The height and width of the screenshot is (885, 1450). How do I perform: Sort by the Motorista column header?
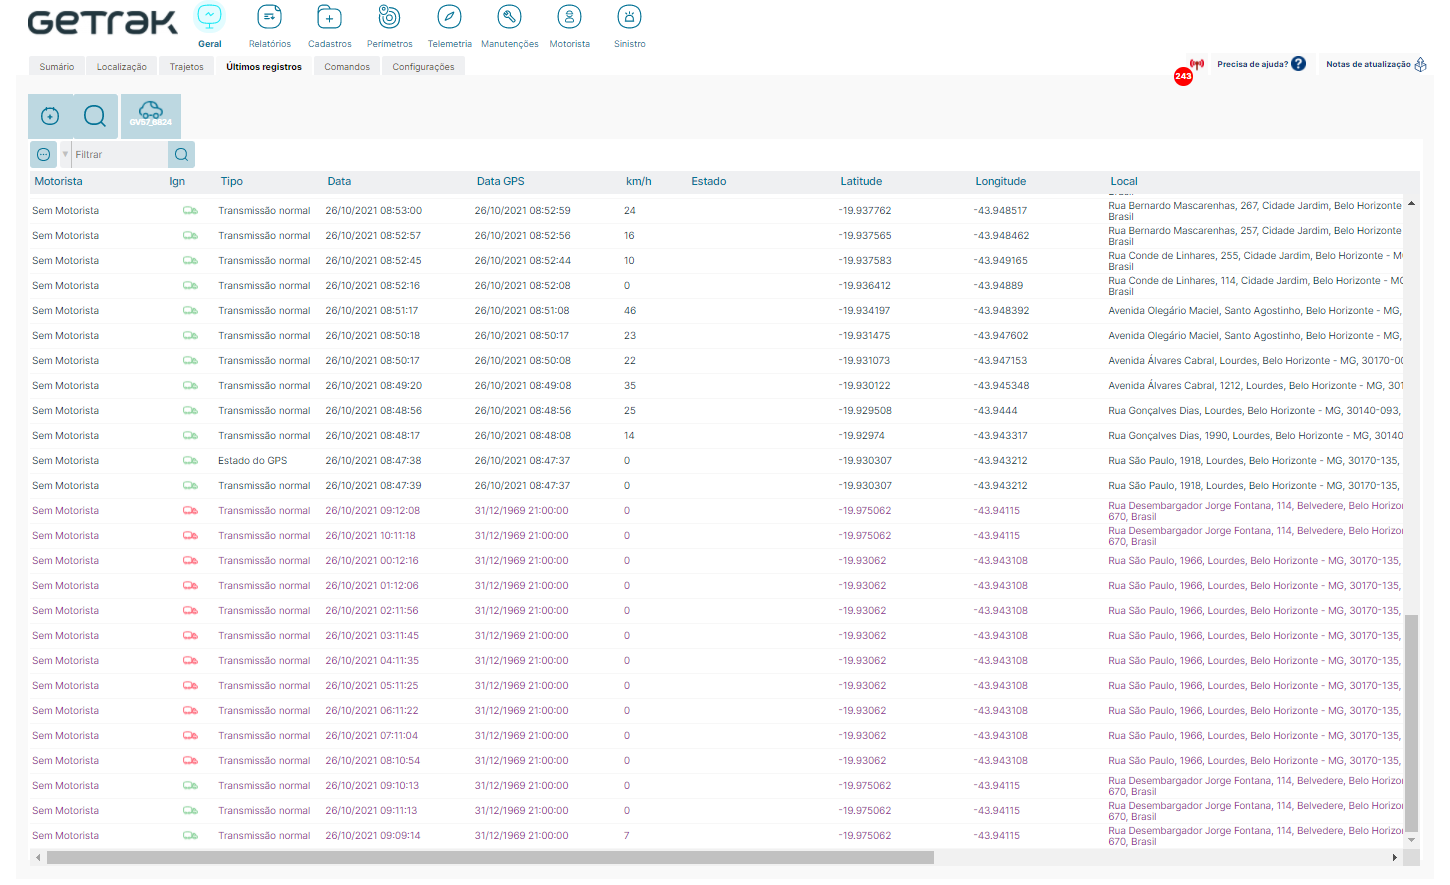[x=59, y=182]
